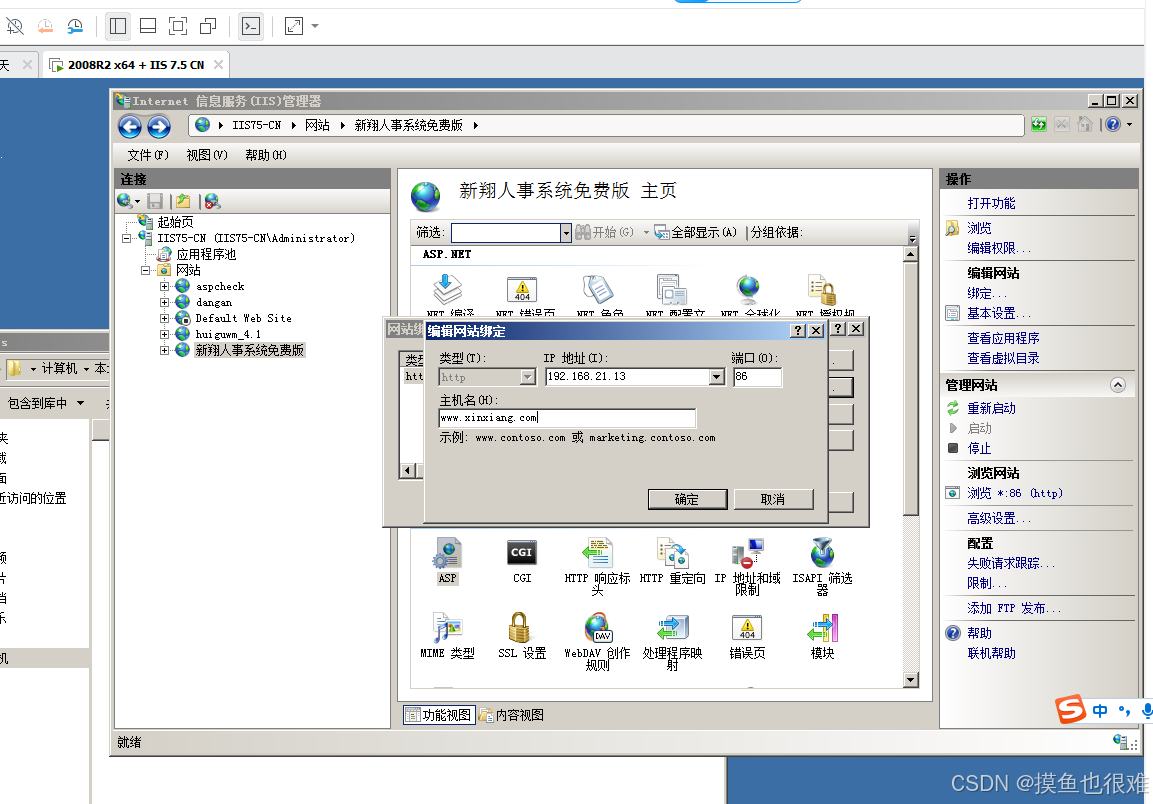Expand the aspcheck site node
This screenshot has height=804, width=1153.
tap(164, 286)
